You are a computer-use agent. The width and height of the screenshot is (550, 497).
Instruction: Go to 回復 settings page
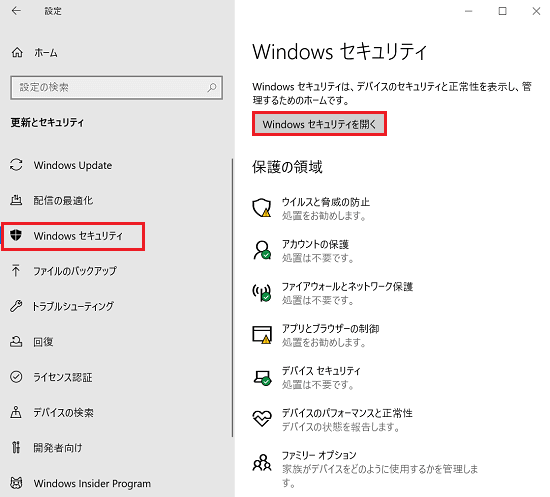click(43, 342)
